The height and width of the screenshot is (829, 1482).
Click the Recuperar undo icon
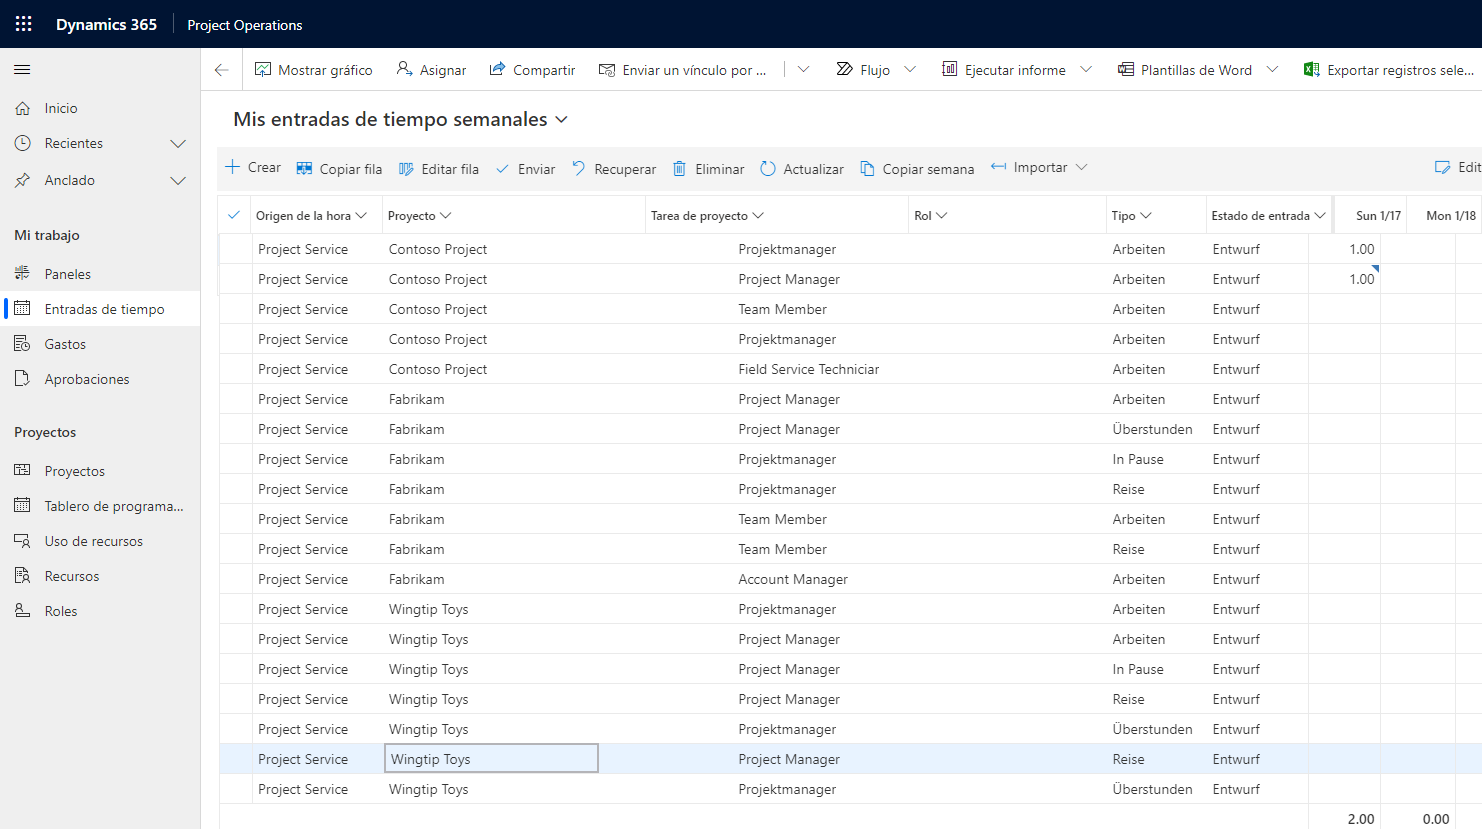[x=579, y=168]
